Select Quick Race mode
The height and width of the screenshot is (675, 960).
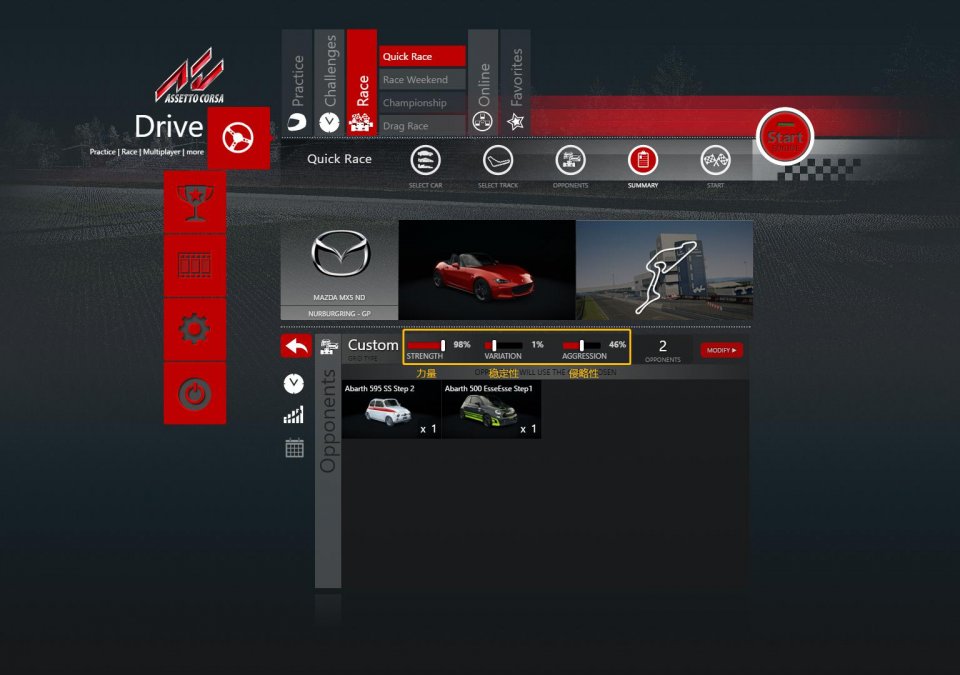[x=422, y=56]
